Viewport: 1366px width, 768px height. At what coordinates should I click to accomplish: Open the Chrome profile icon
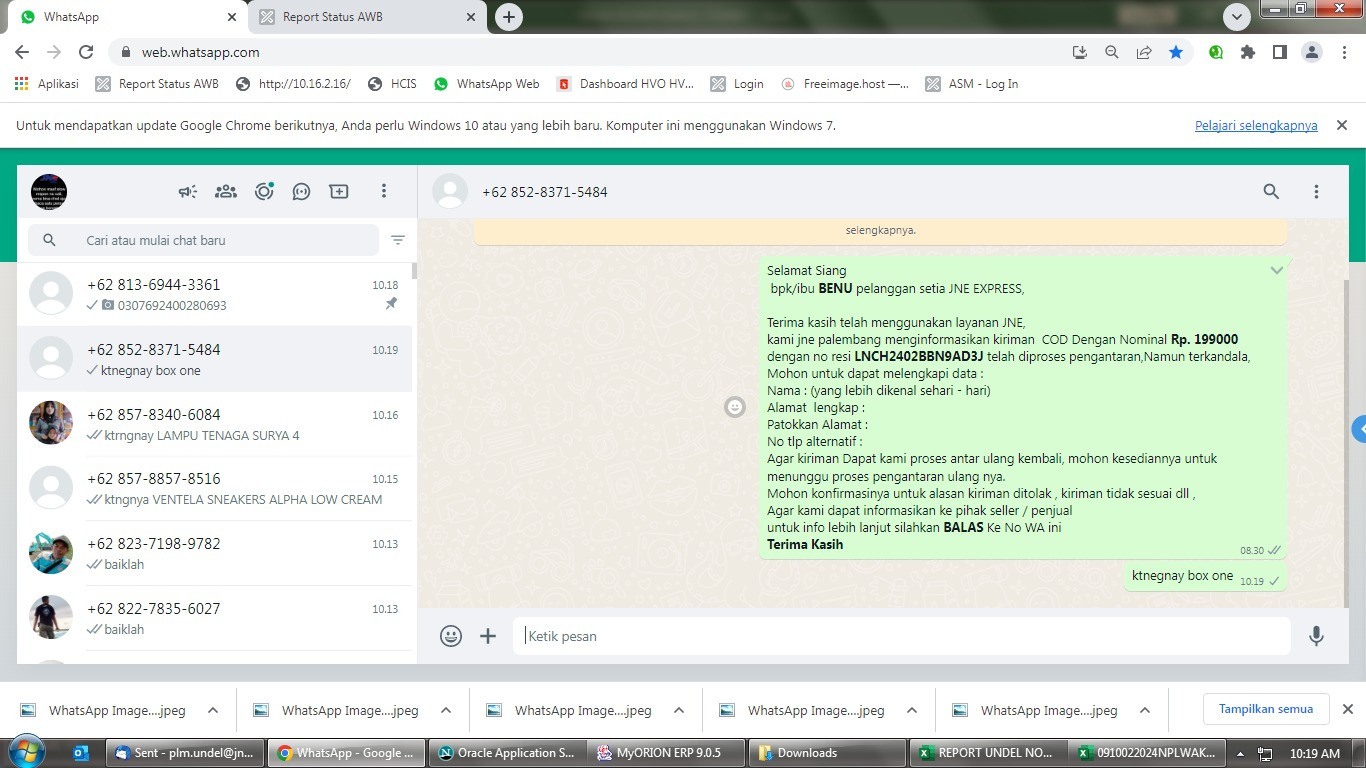1312,52
